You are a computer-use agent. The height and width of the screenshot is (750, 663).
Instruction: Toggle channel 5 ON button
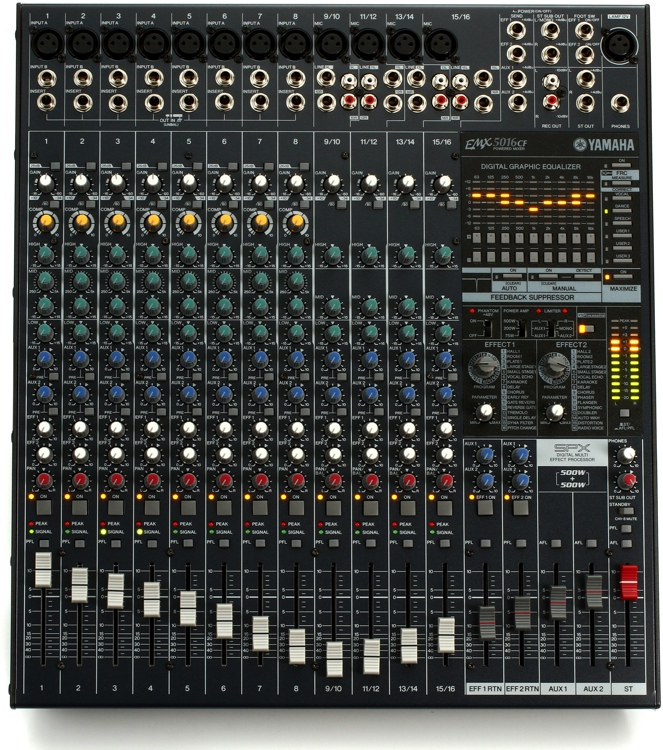pos(188,507)
